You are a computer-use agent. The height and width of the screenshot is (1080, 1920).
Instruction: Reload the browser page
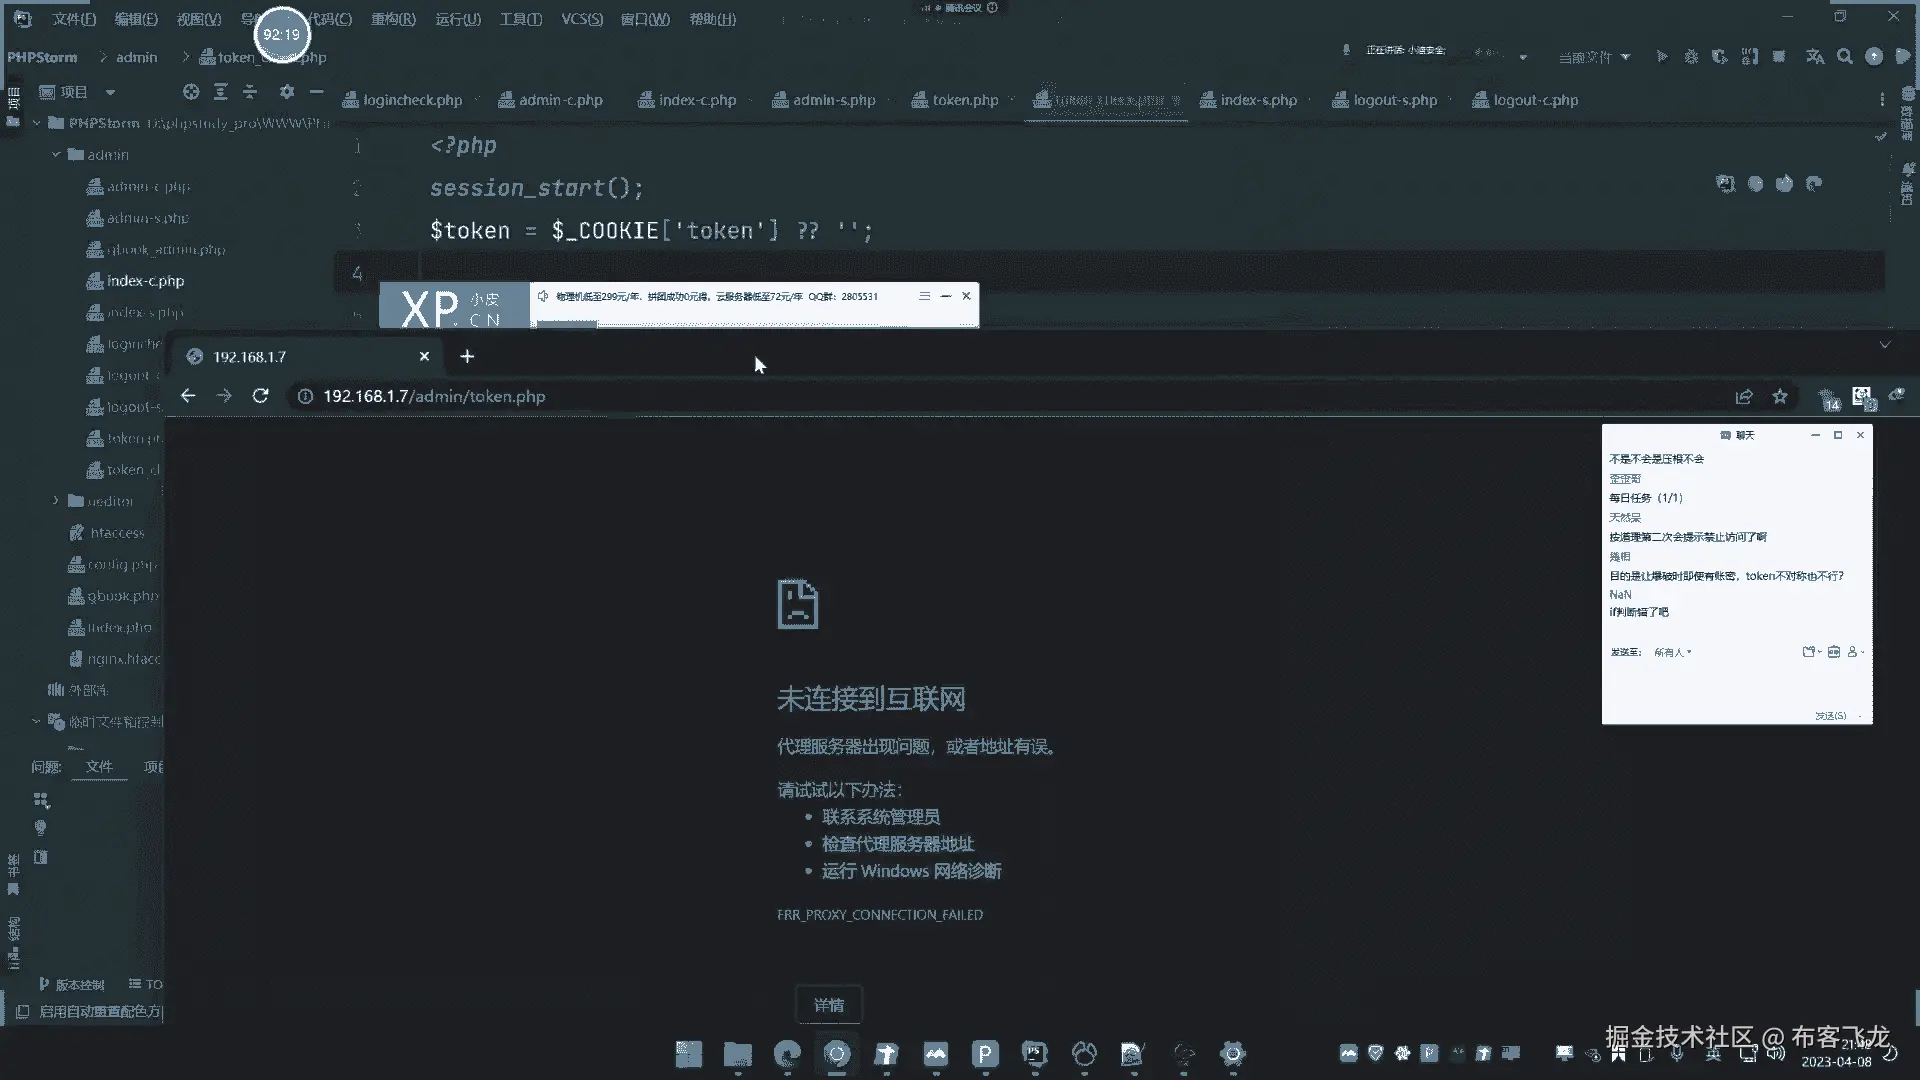click(x=260, y=396)
